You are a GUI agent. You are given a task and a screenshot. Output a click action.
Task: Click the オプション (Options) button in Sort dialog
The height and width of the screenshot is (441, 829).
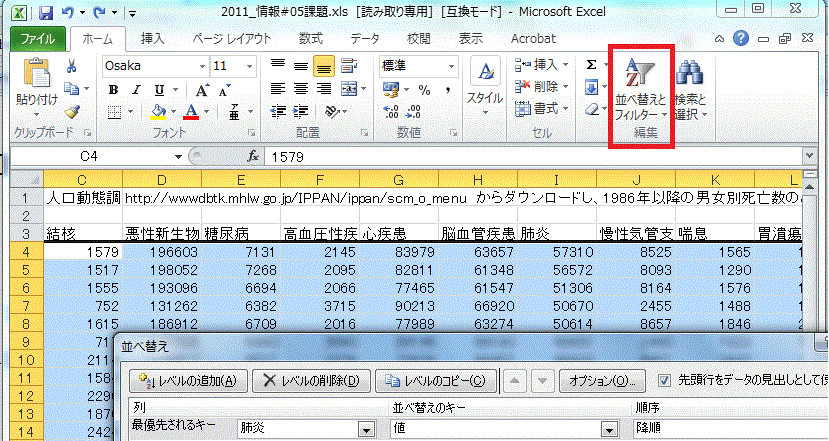tap(600, 381)
